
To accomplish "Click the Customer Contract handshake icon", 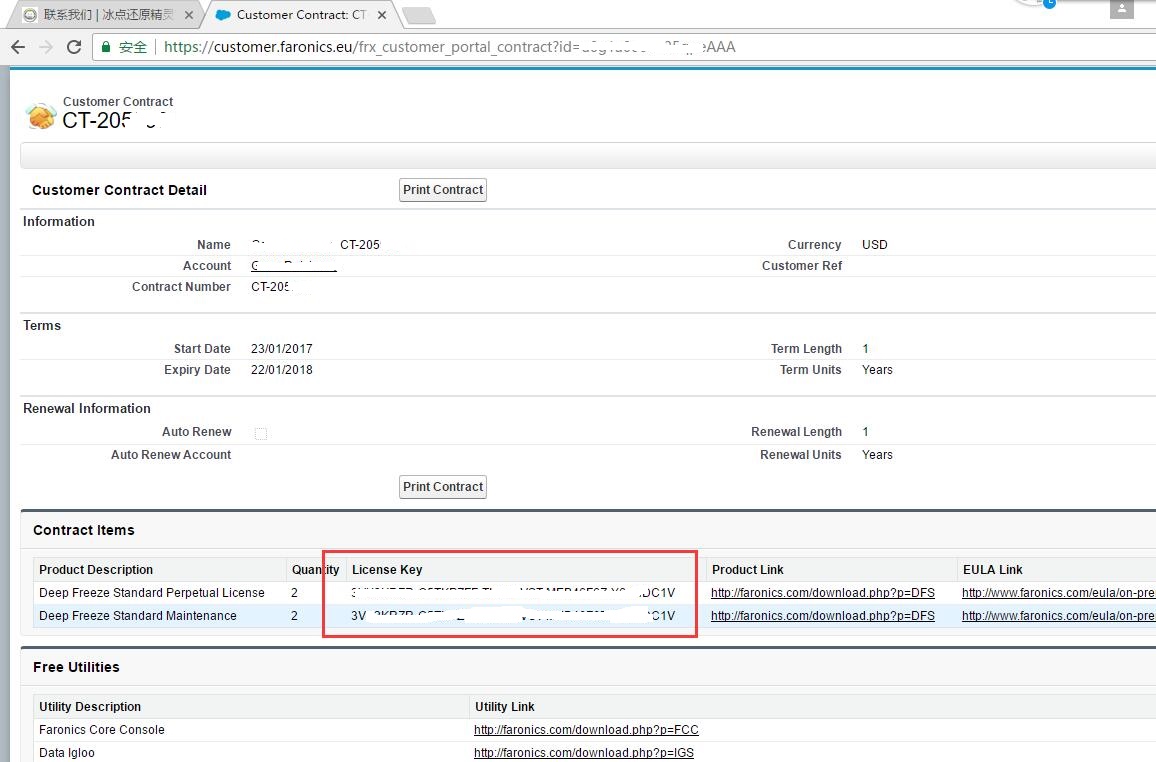I will (x=41, y=116).
